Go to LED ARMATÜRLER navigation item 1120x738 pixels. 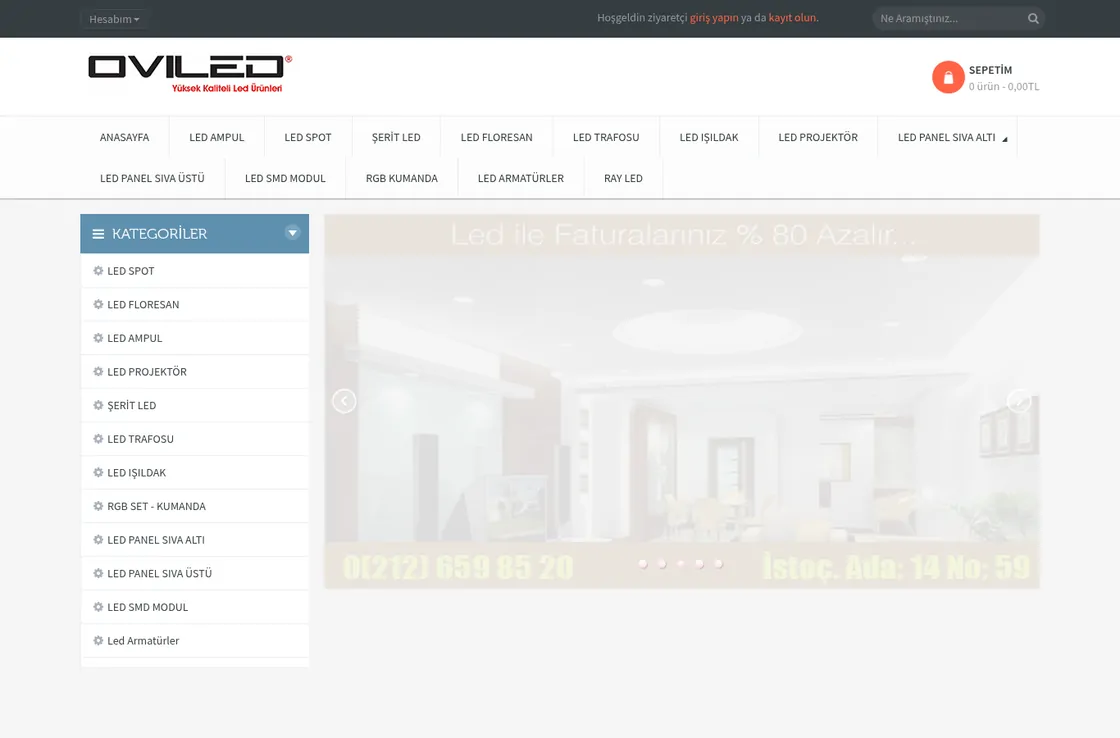(x=521, y=178)
